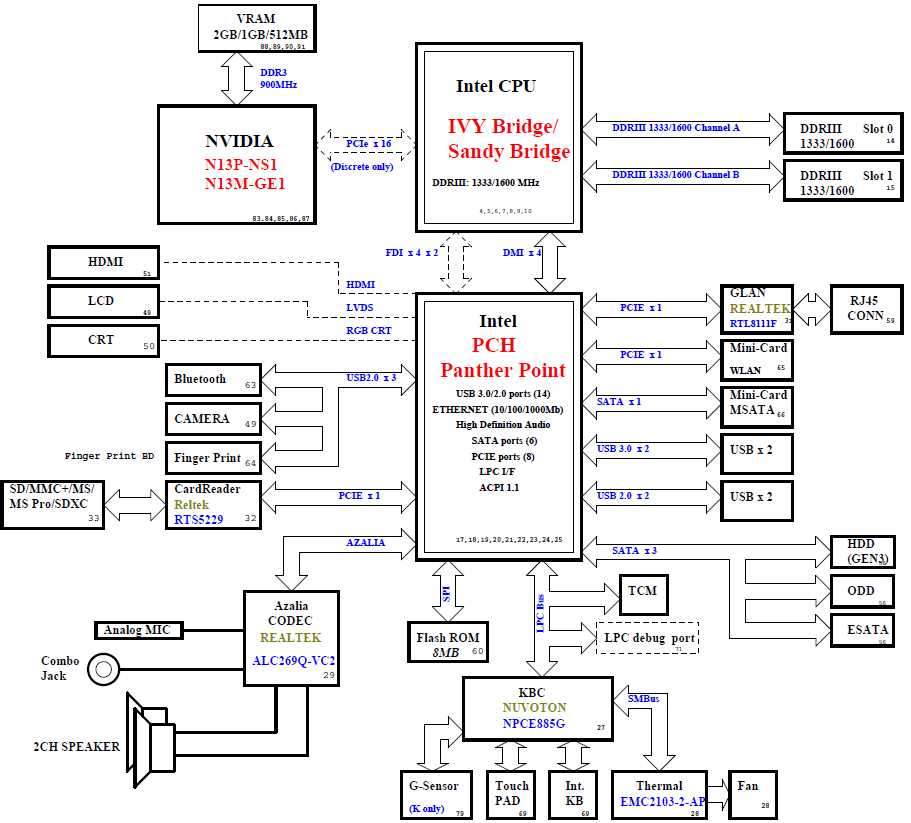Click the LVDS signal label
This screenshot has width=911, height=823.
pyautogui.click(x=360, y=307)
